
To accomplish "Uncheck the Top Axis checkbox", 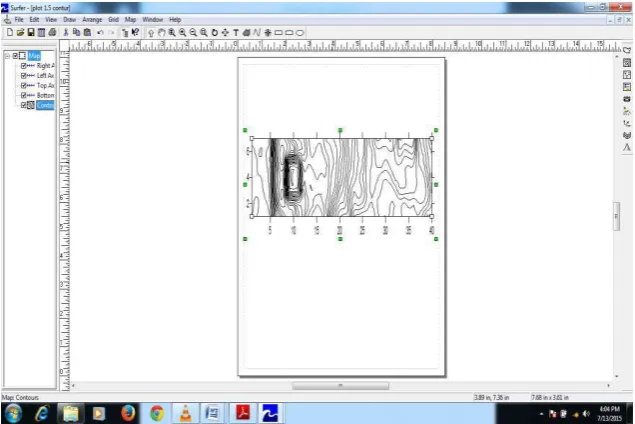I will (x=23, y=85).
